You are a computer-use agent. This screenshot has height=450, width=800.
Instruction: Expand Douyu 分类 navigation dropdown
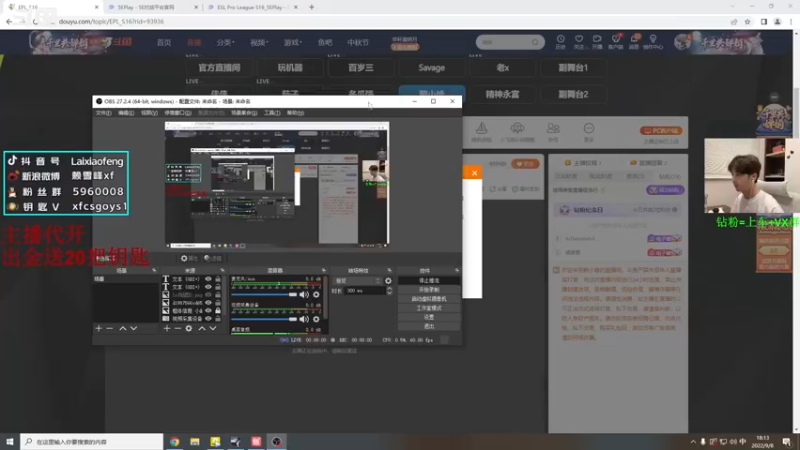(x=226, y=42)
